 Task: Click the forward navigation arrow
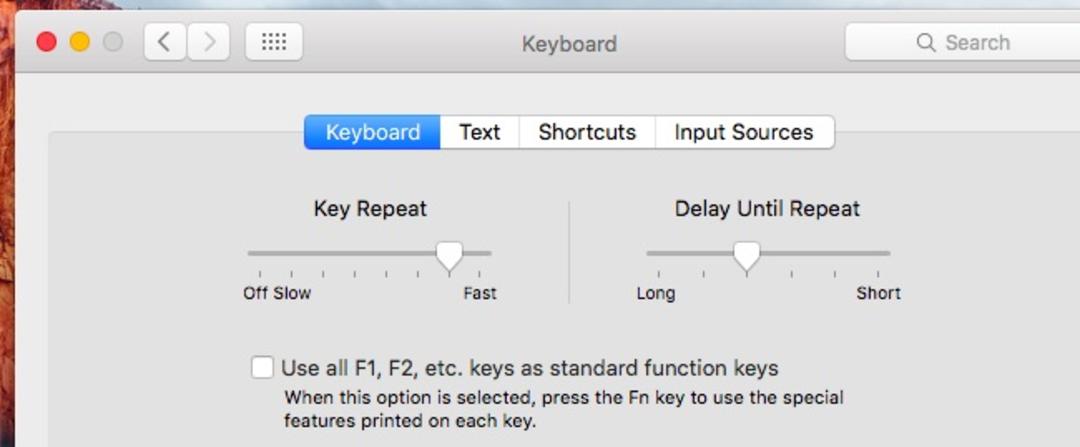click(x=209, y=42)
